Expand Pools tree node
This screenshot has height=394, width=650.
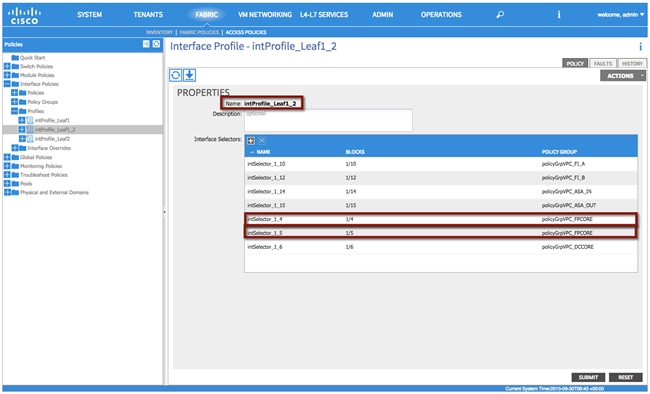pyautogui.click(x=7, y=183)
